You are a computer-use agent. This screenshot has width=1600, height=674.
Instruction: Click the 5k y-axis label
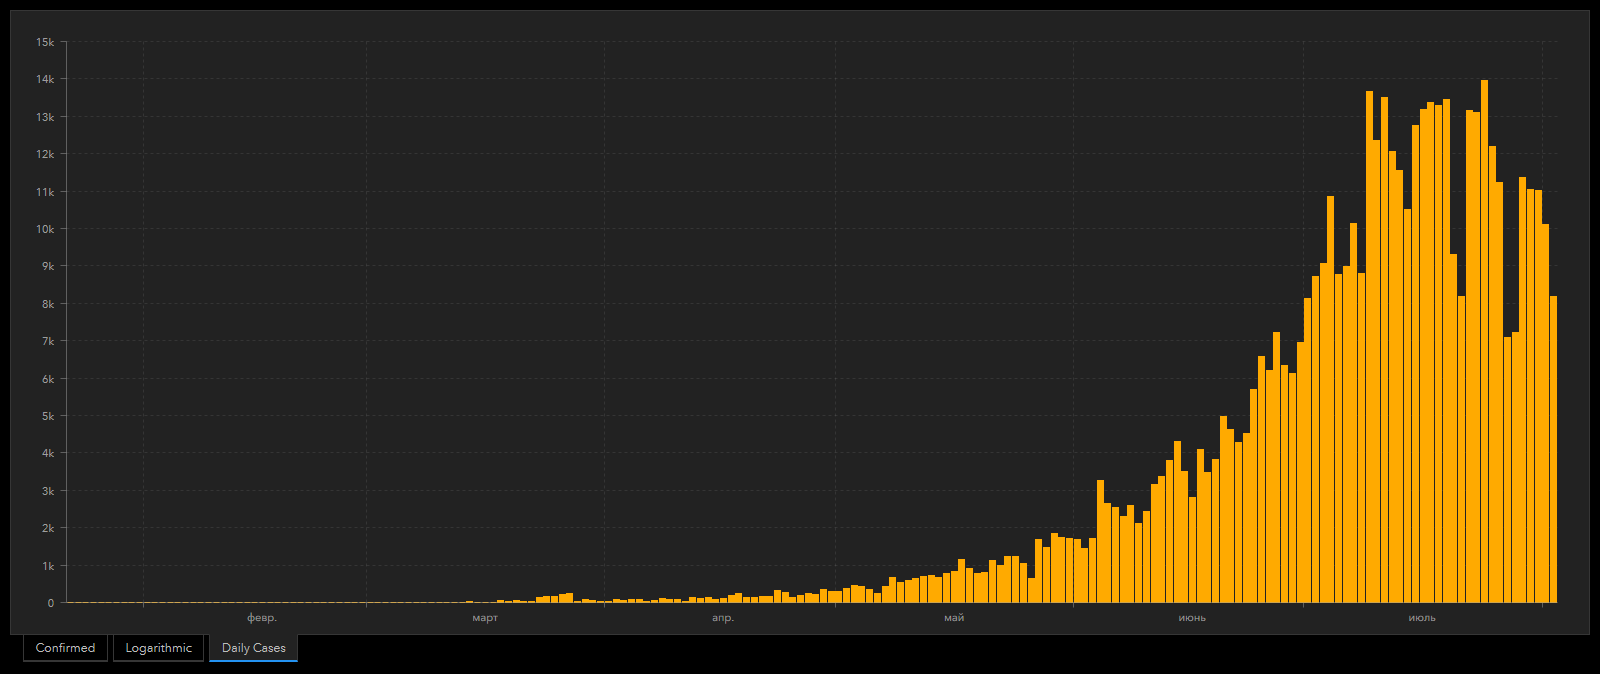coord(47,416)
